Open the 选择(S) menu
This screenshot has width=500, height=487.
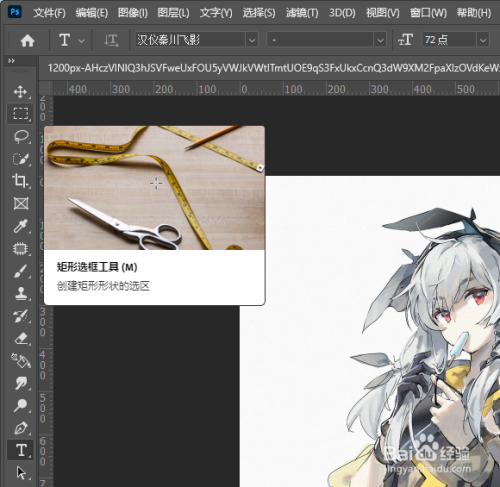tap(259, 13)
